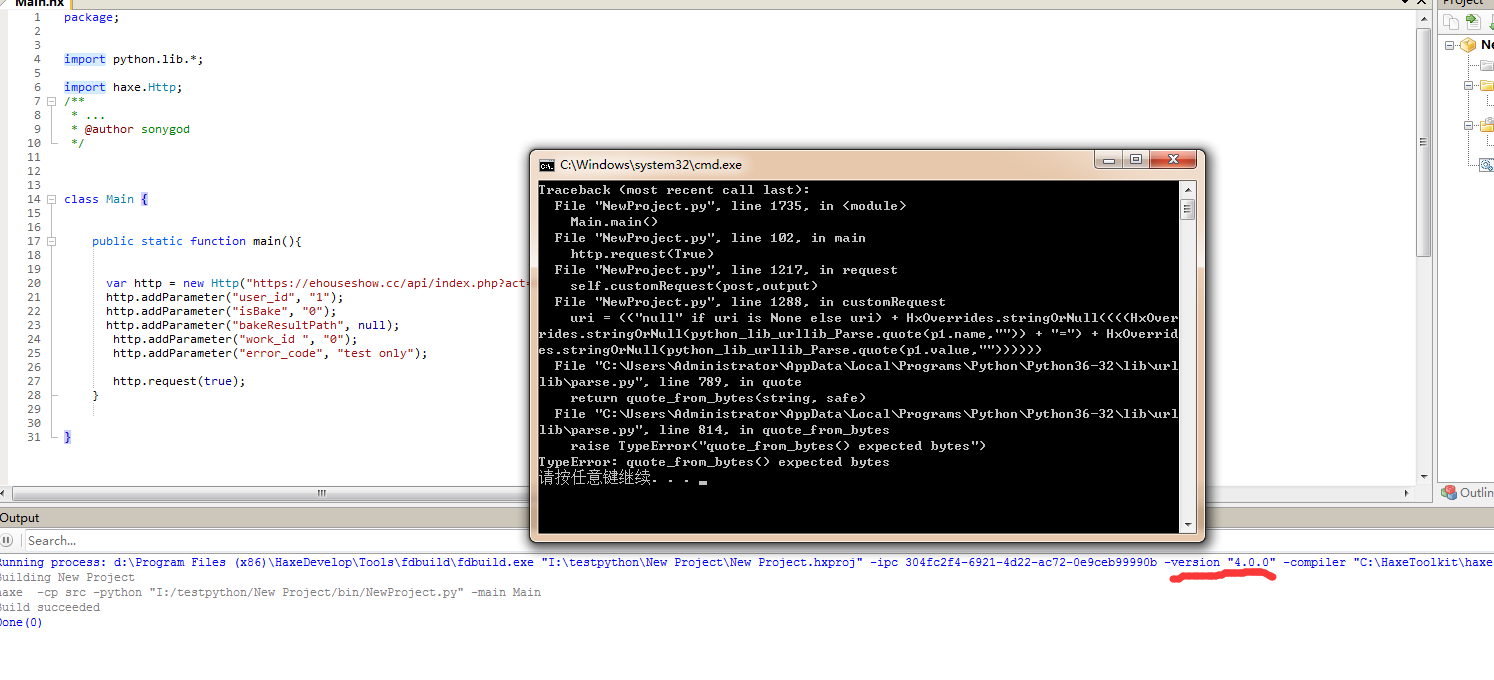Viewport: 1494px width, 680px height.
Task: Select the pause output icon in Output panel
Action: (x=8, y=540)
